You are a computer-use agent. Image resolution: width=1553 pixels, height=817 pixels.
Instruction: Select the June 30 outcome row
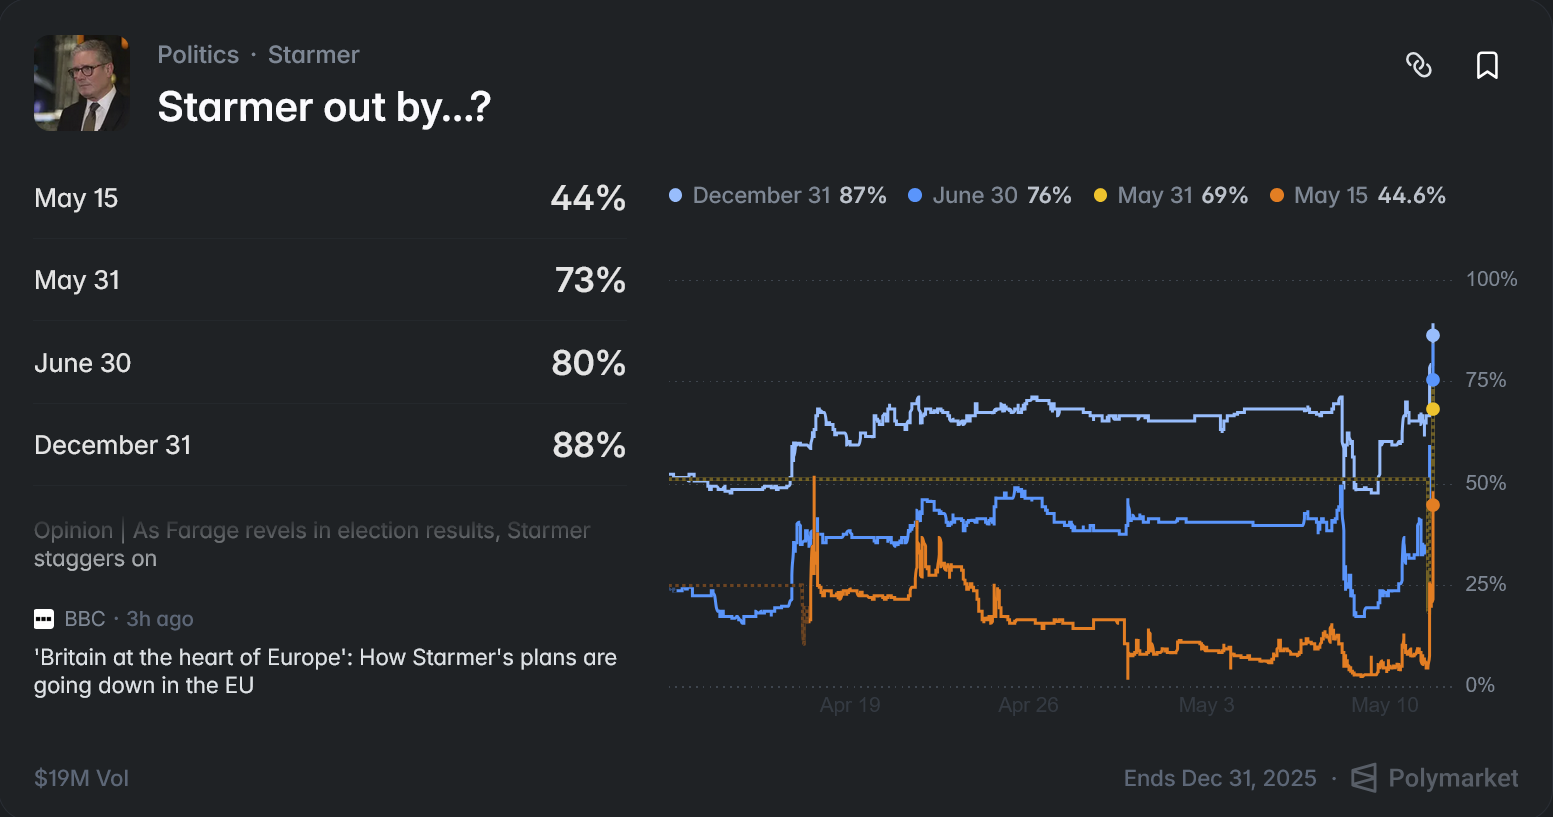[330, 363]
